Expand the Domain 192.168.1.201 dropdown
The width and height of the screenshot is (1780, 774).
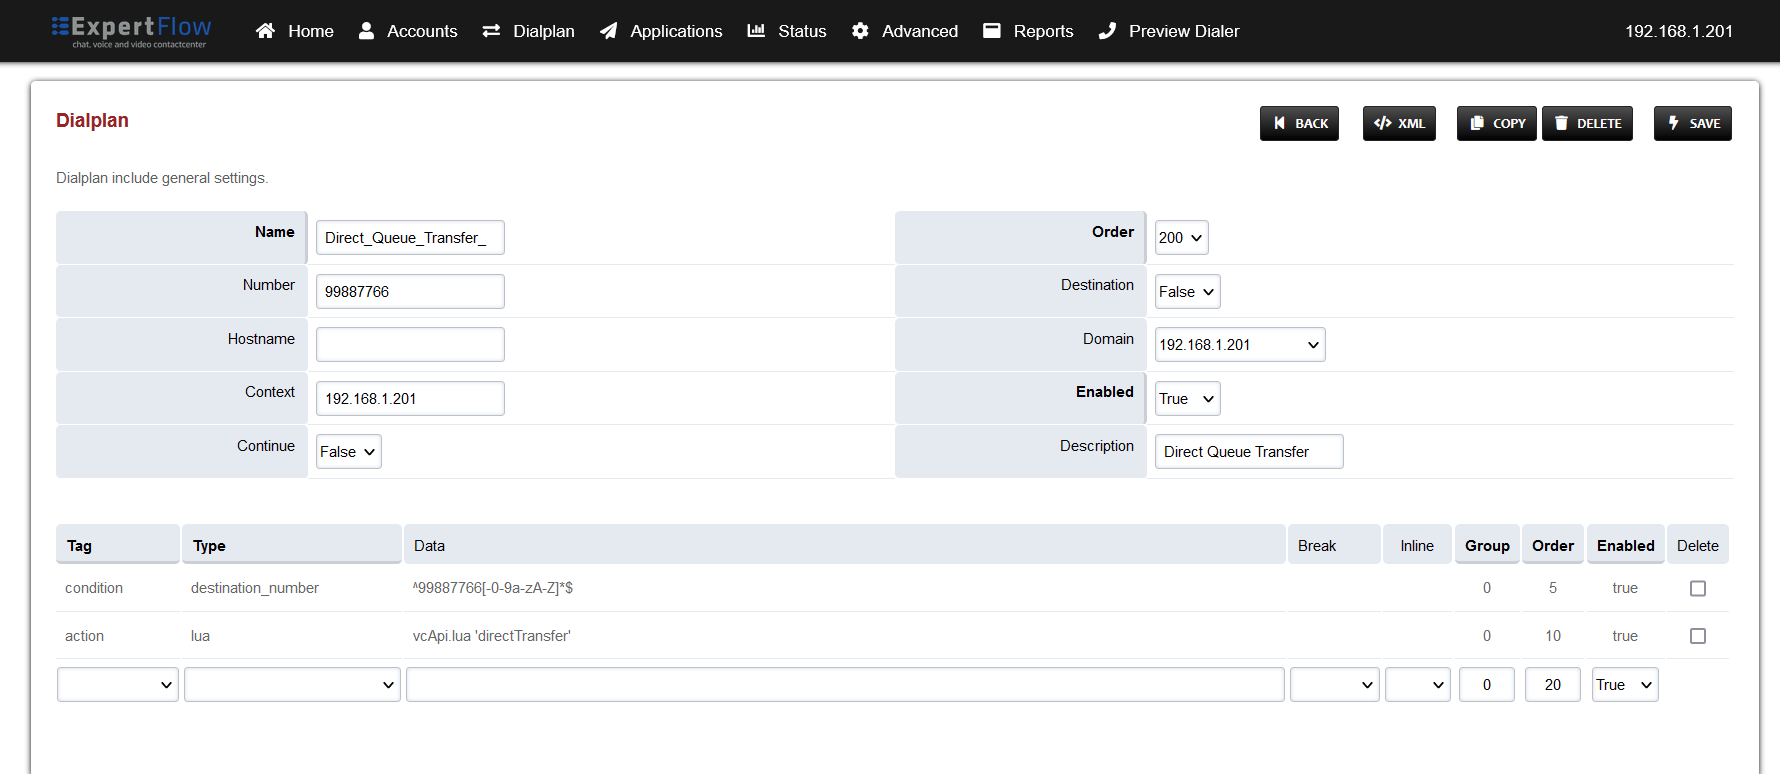pos(1239,345)
